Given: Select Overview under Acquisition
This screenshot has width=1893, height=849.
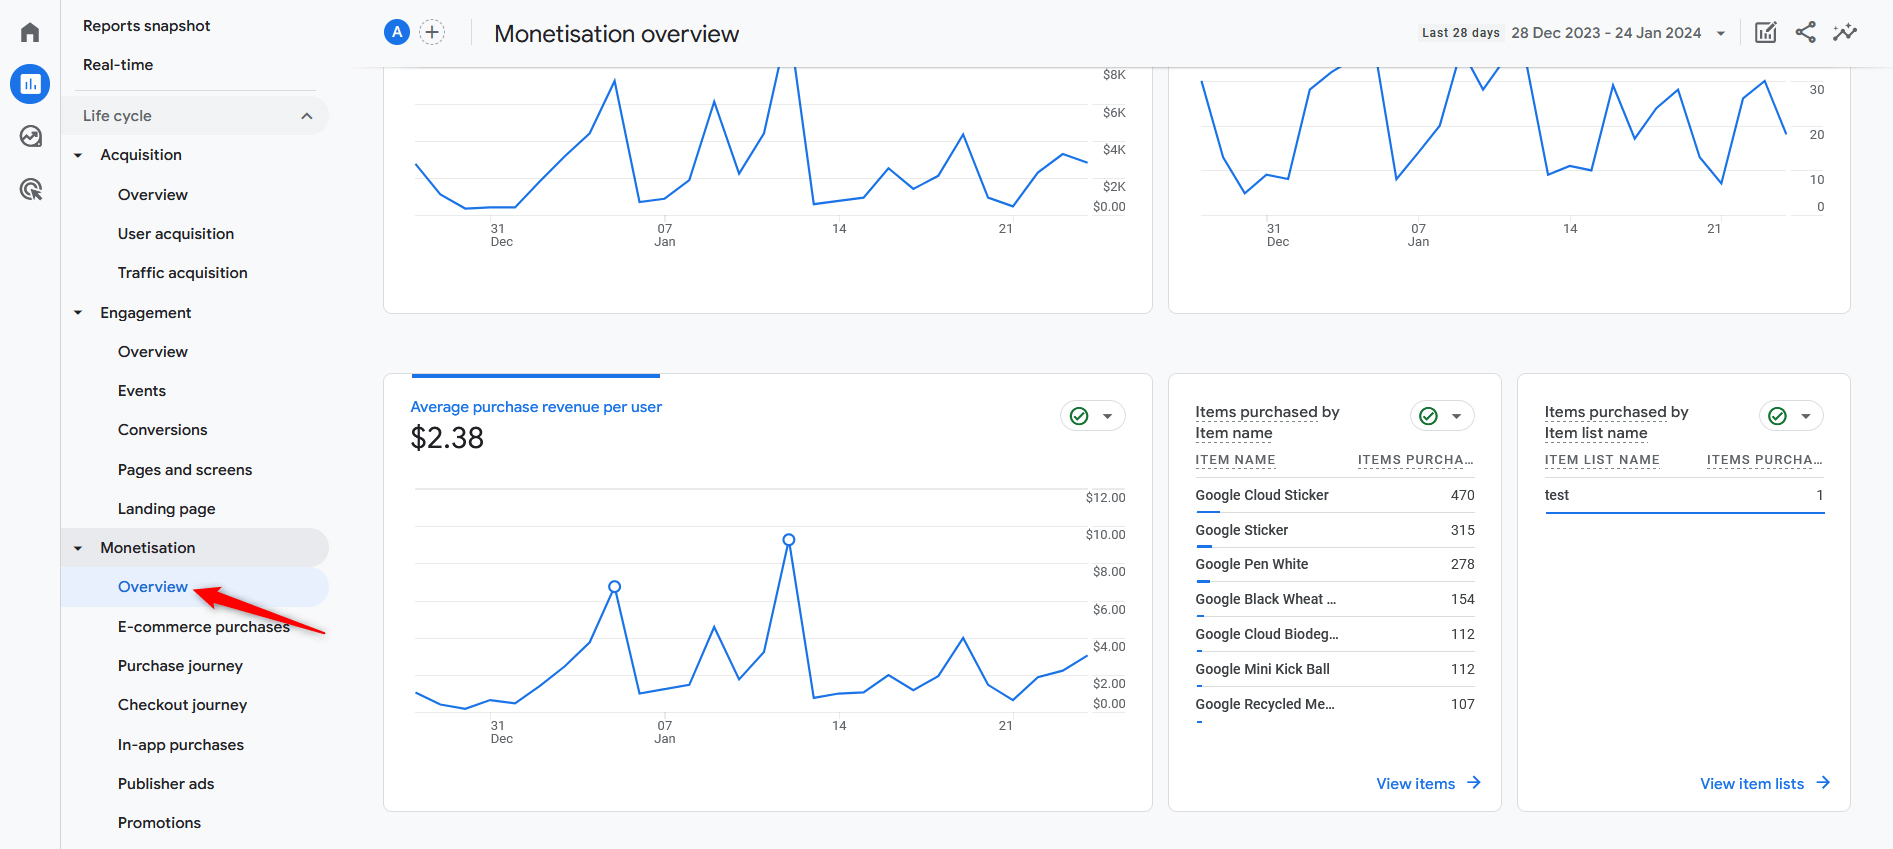Looking at the screenshot, I should click(153, 195).
